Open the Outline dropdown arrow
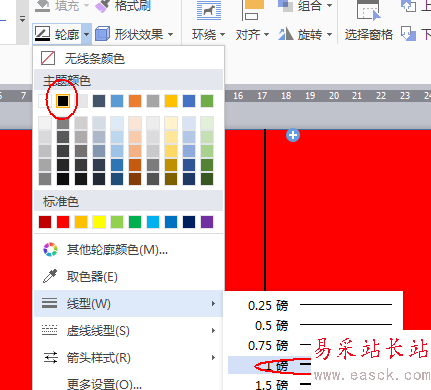The height and width of the screenshot is (390, 431). tap(86, 34)
